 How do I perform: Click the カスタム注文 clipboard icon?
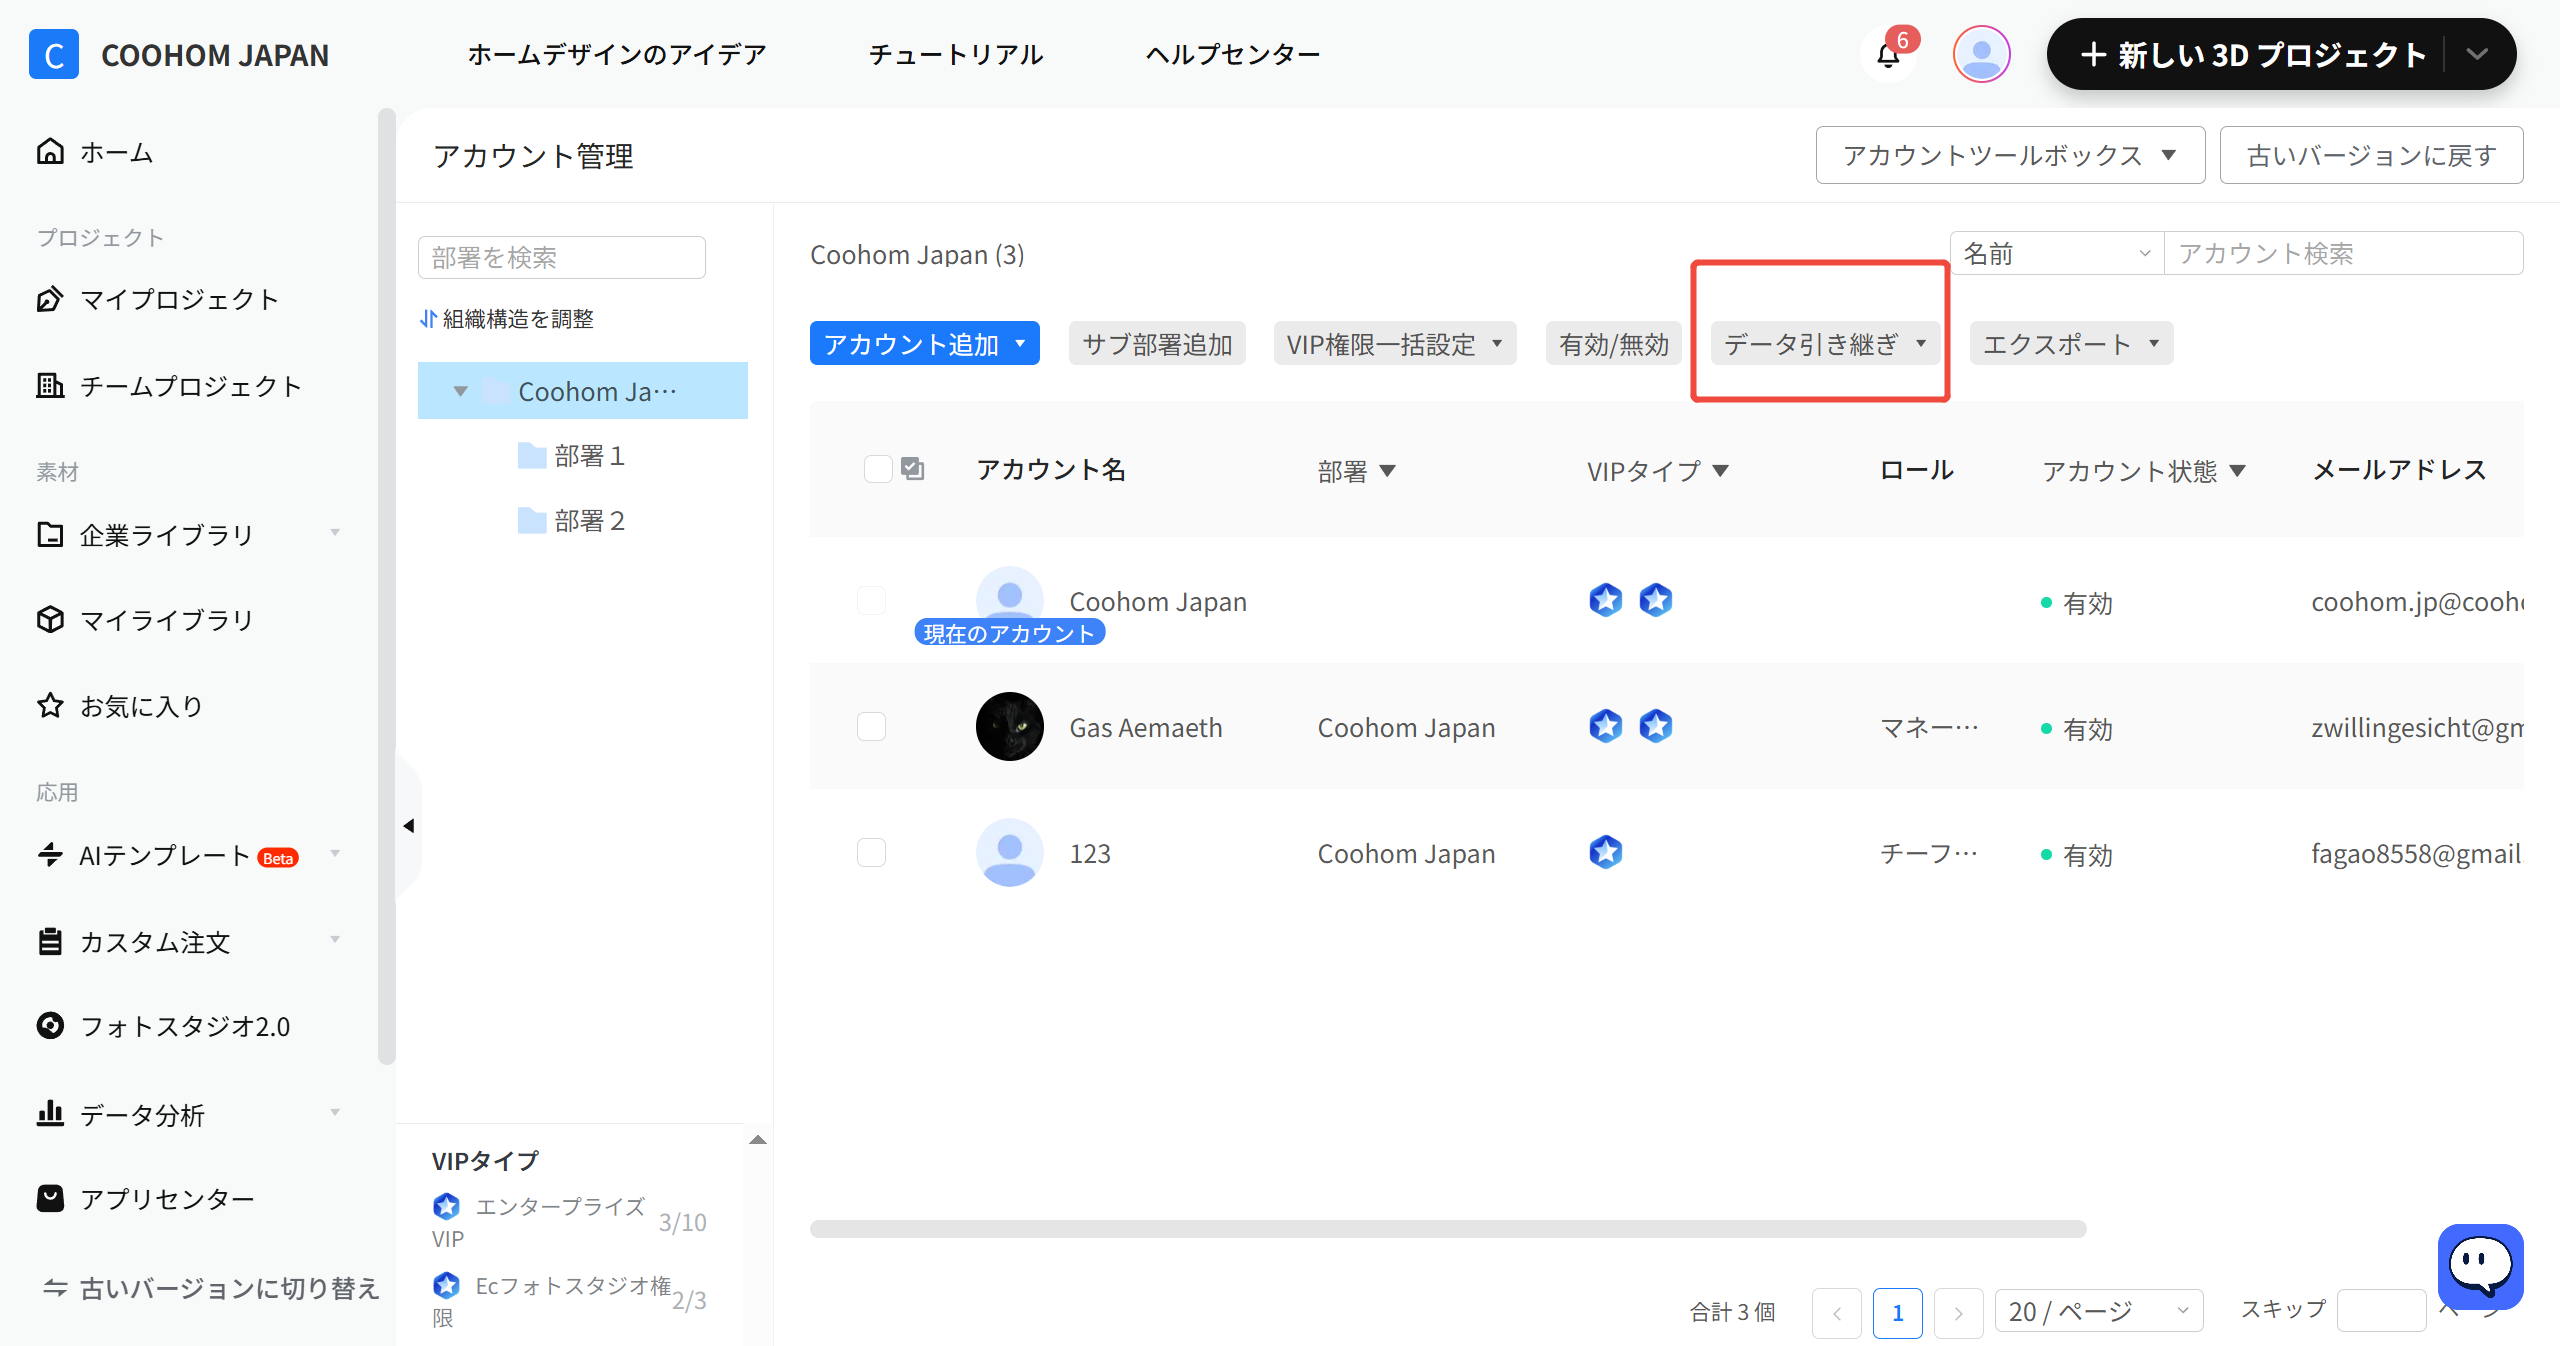tap(50, 942)
